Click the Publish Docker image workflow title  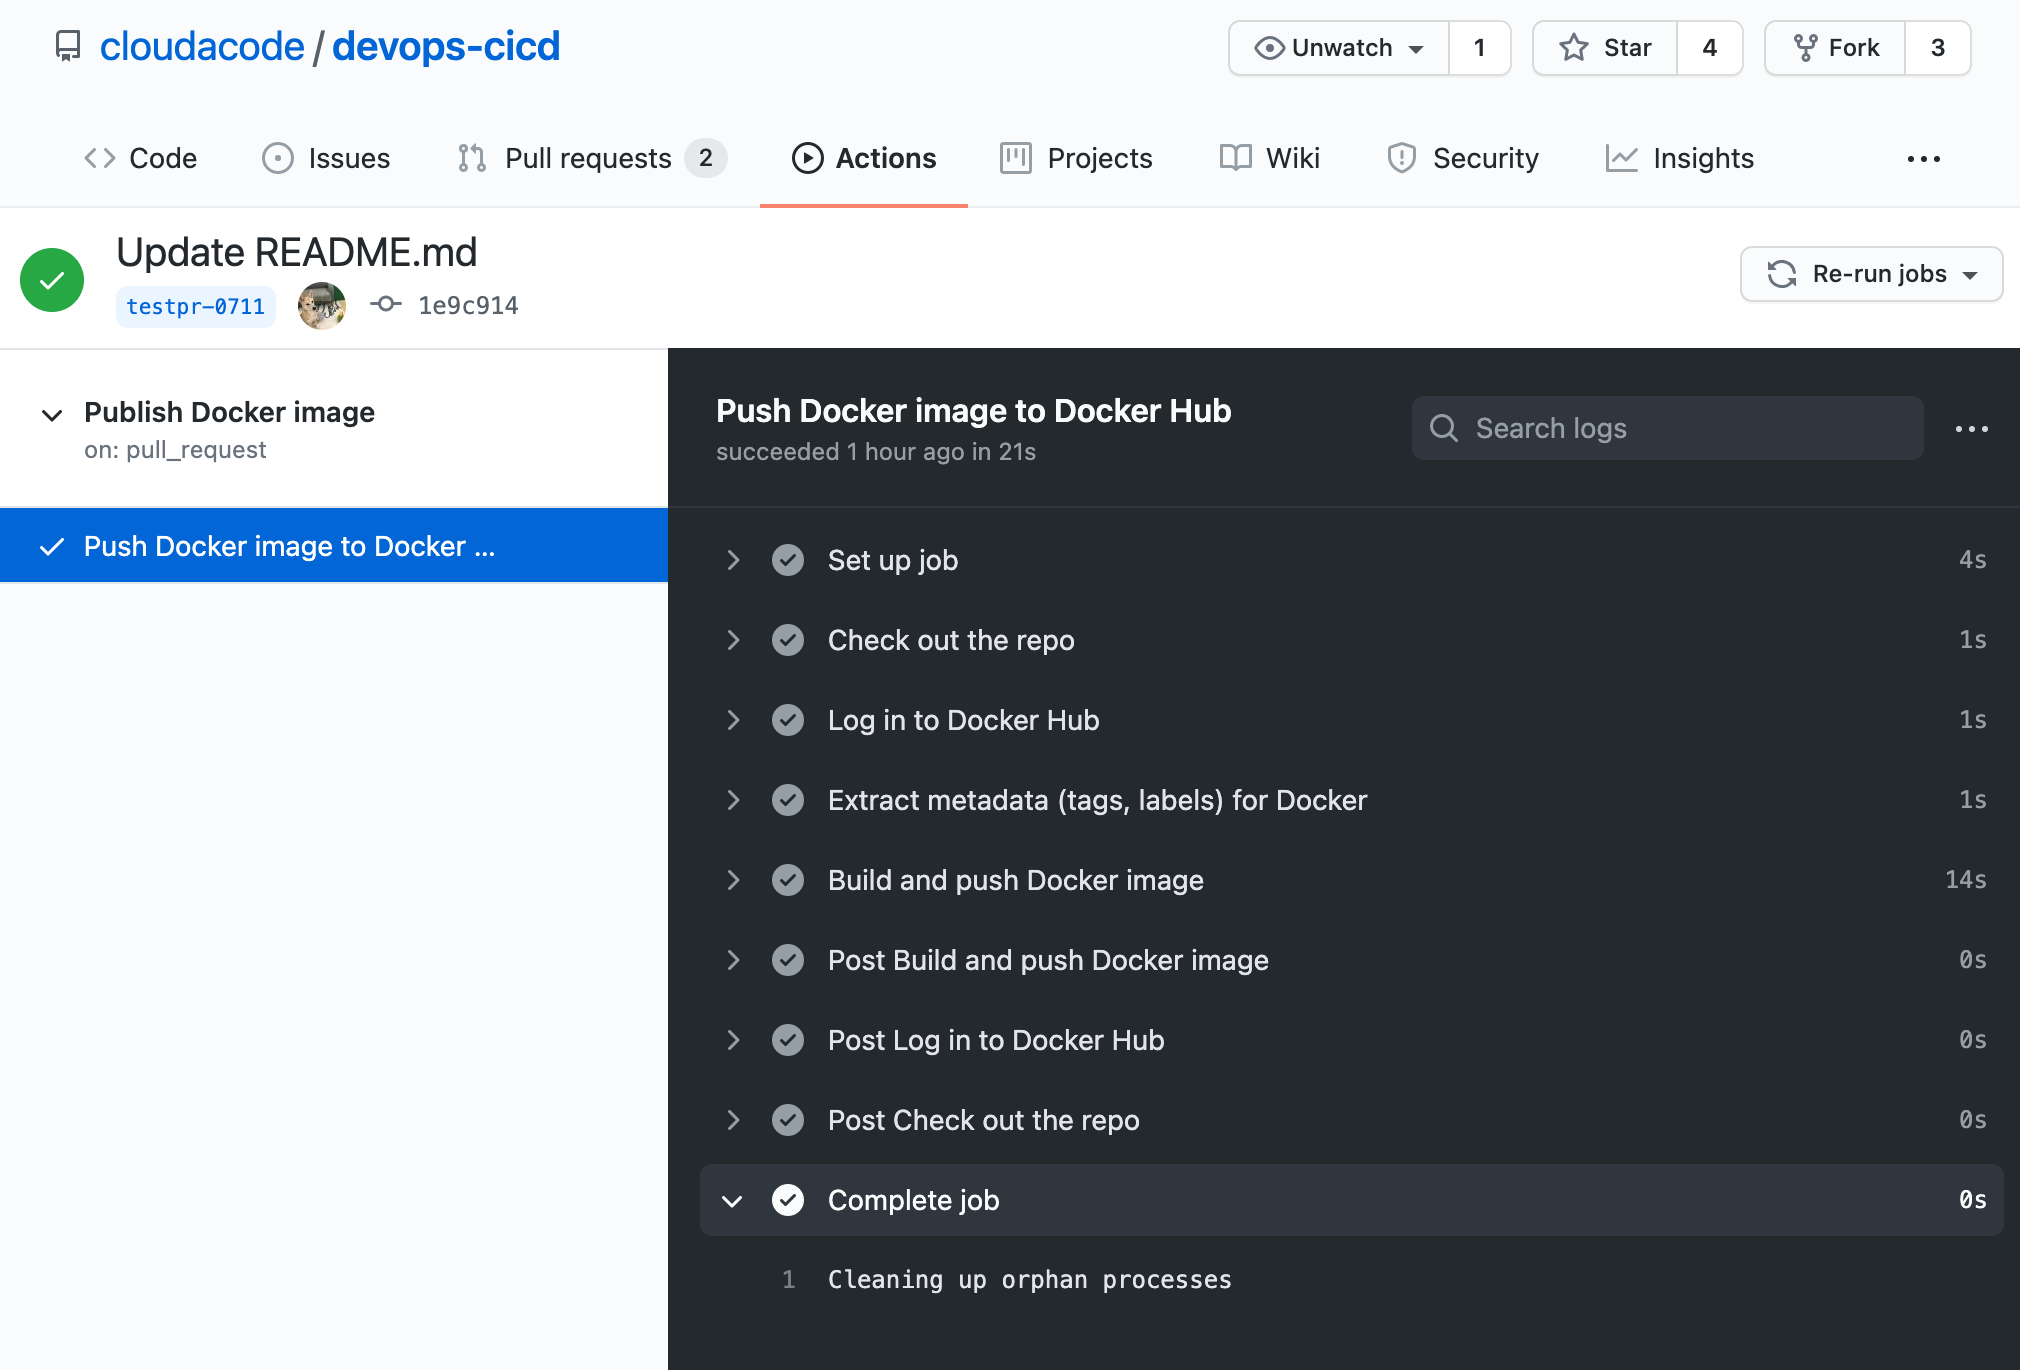[x=229, y=412]
